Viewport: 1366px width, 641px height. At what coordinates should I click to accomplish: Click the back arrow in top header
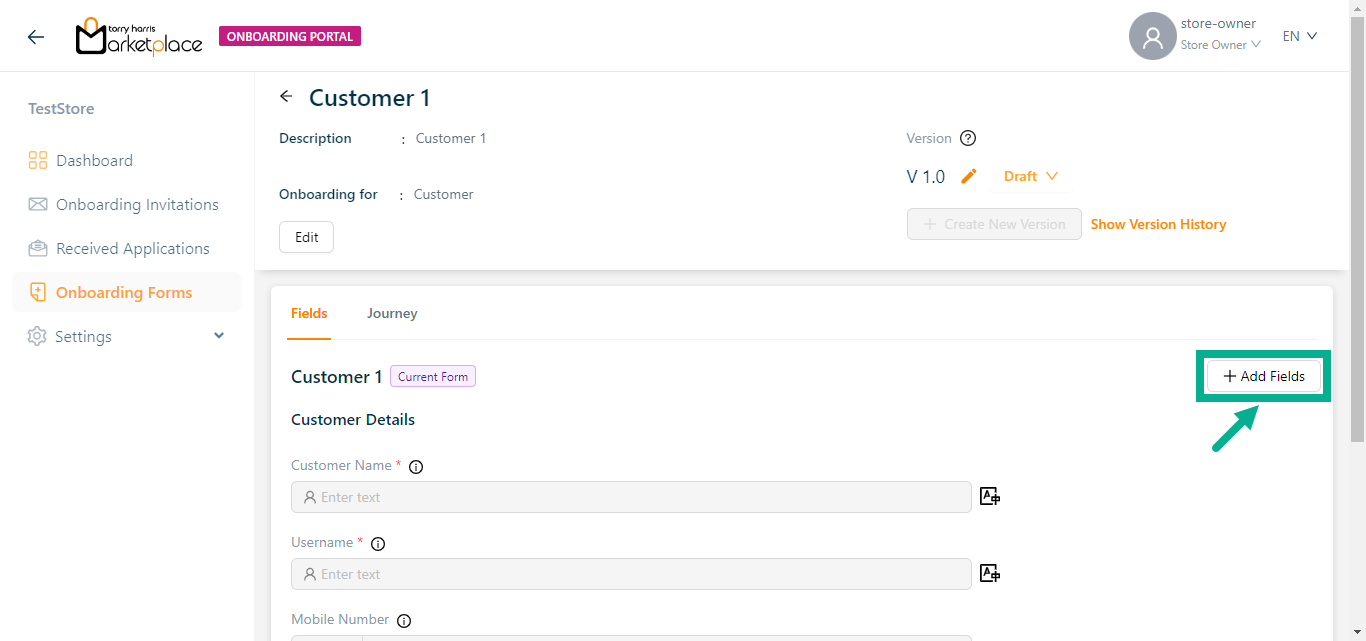point(36,37)
